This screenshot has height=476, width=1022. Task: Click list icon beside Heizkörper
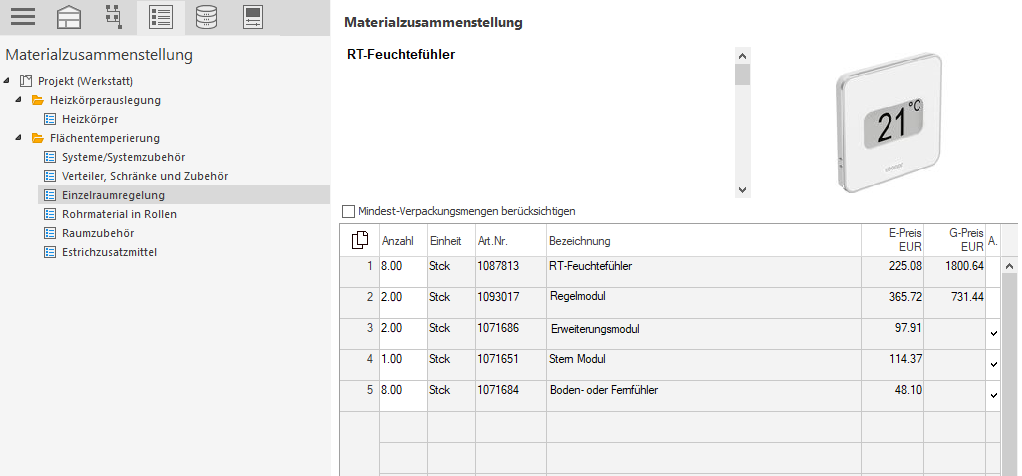click(50, 119)
